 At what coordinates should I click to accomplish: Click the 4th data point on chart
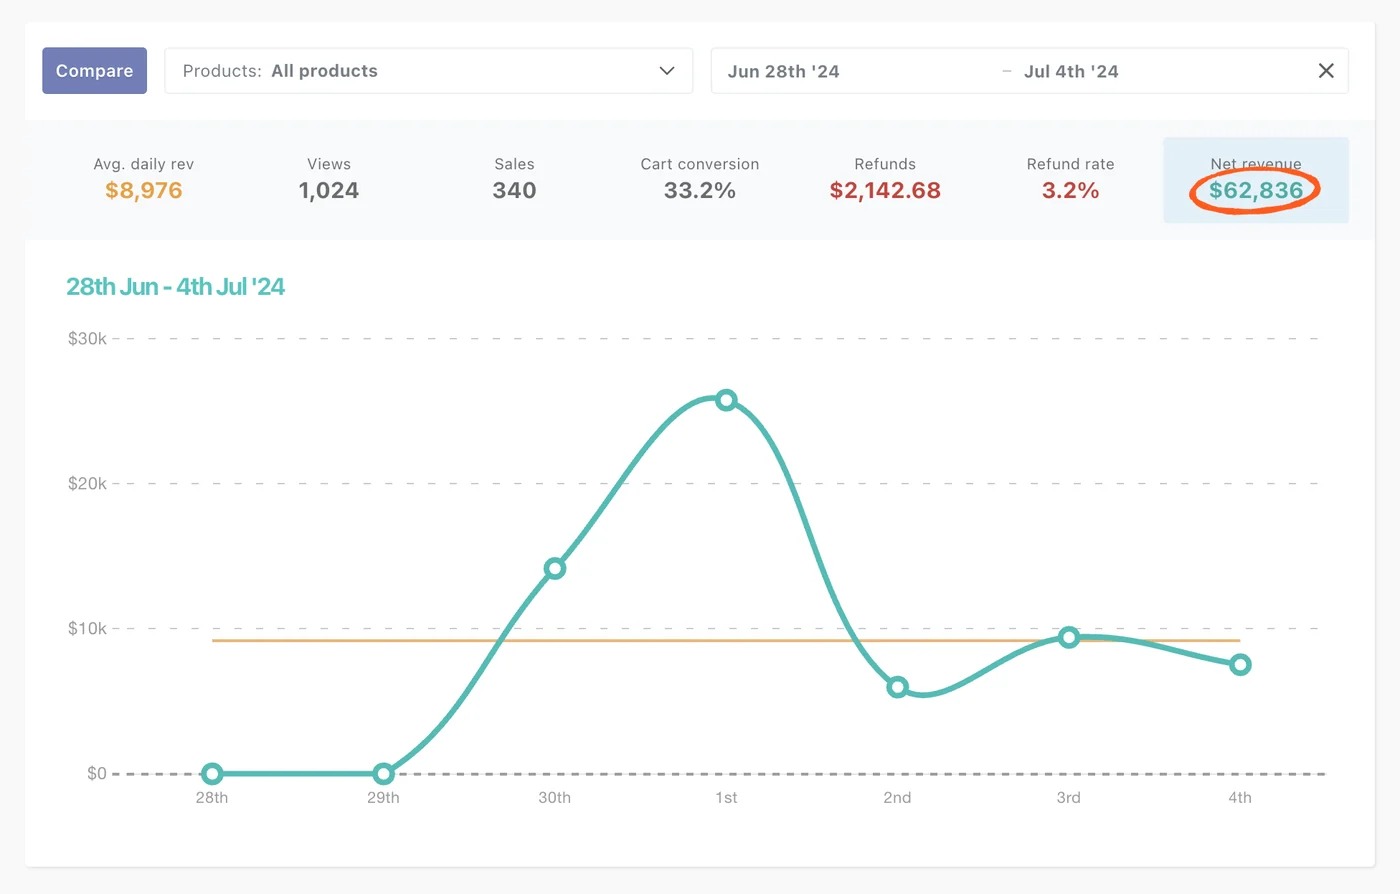pyautogui.click(x=1240, y=665)
